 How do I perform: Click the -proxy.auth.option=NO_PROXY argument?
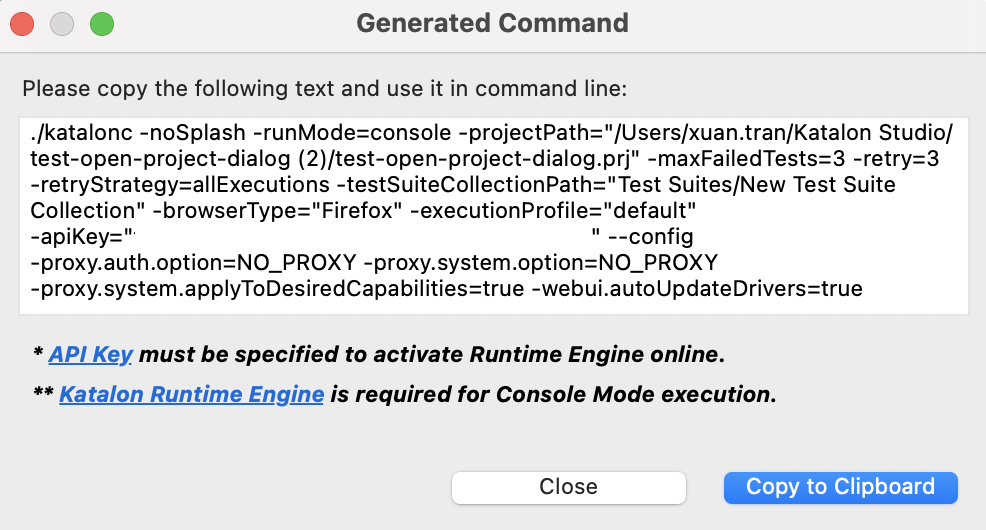tap(193, 264)
